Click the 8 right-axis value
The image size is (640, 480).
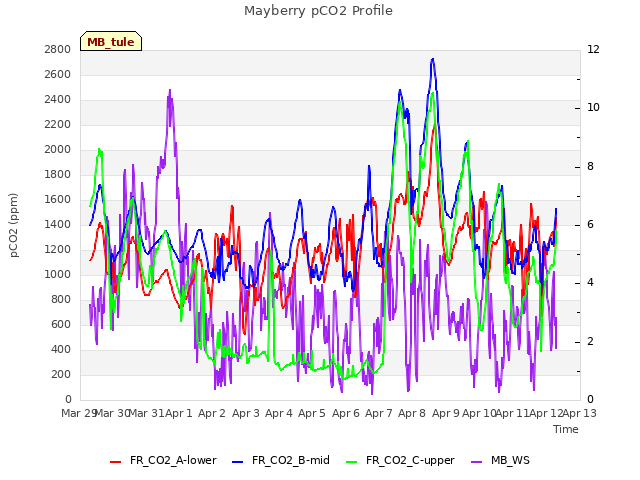pyautogui.click(x=590, y=167)
